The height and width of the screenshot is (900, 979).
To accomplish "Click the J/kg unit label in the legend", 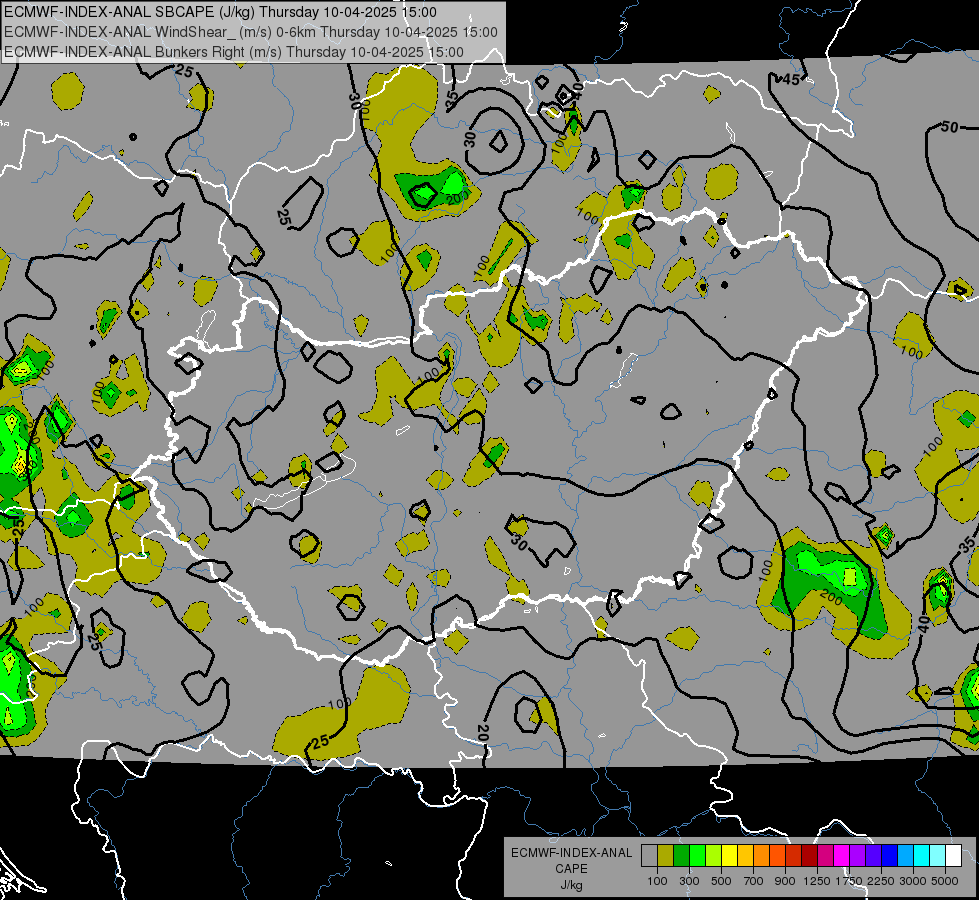I will pyautogui.click(x=571, y=885).
